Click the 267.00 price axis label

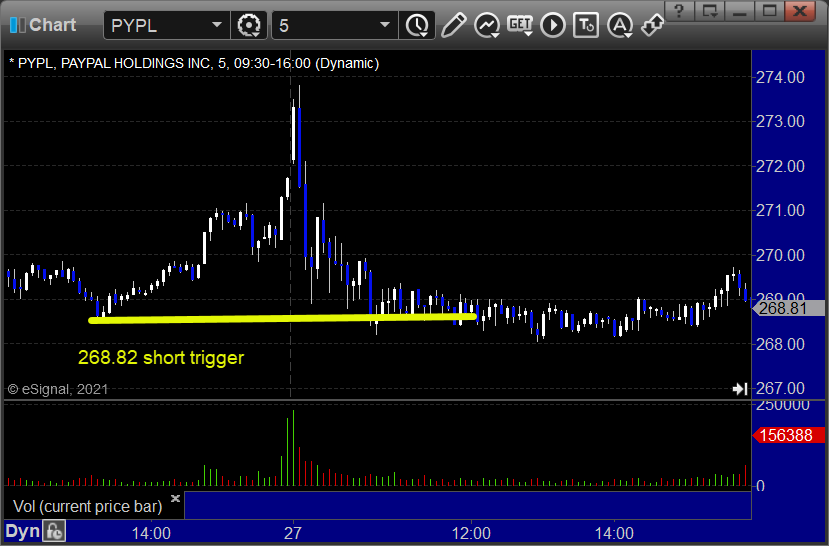click(x=780, y=388)
